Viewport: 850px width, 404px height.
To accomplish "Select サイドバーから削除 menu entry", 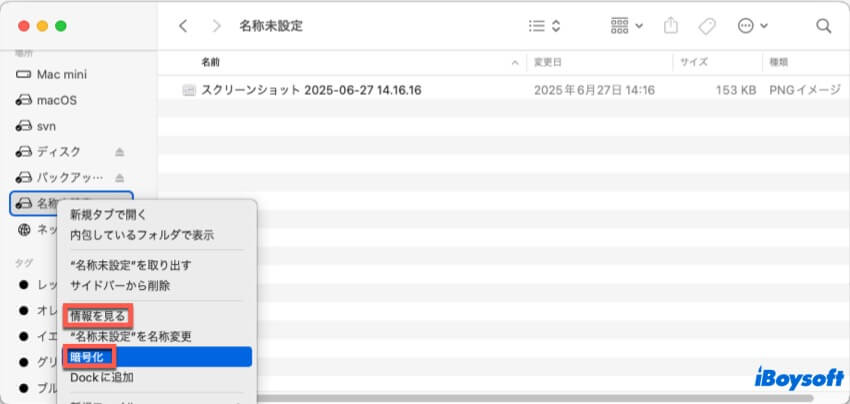I will 120,285.
